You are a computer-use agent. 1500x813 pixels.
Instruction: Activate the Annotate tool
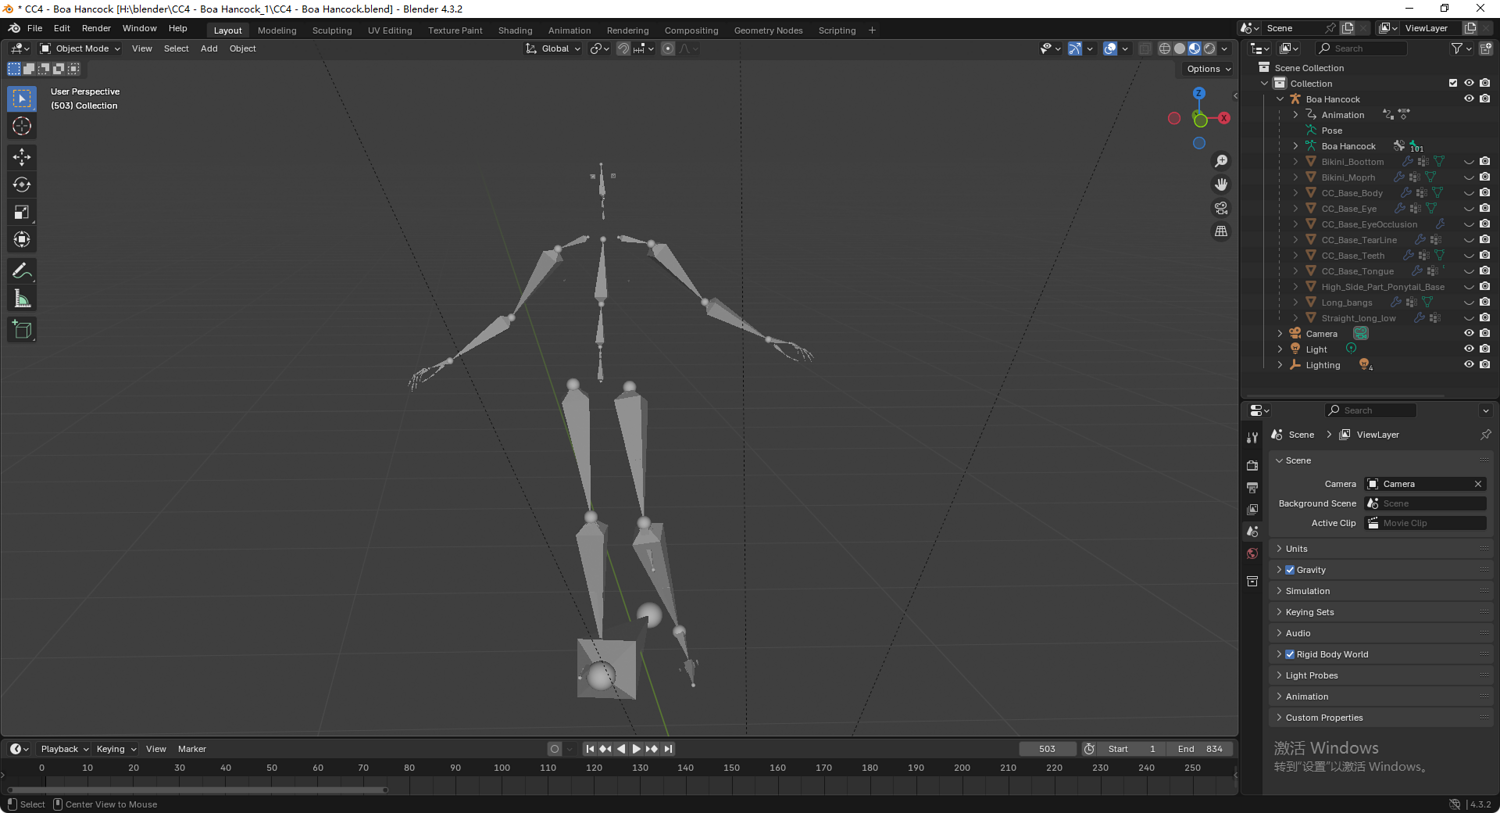click(x=21, y=271)
